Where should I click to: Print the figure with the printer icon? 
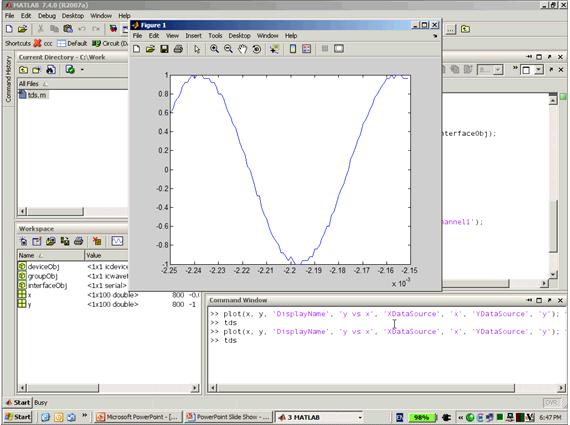coord(178,49)
